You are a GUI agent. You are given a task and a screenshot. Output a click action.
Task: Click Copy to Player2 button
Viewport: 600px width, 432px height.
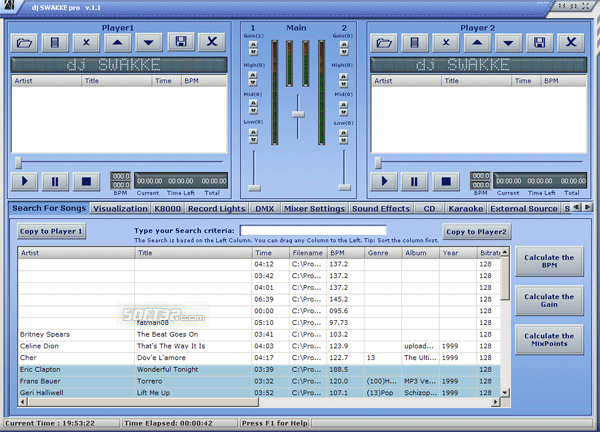point(476,231)
